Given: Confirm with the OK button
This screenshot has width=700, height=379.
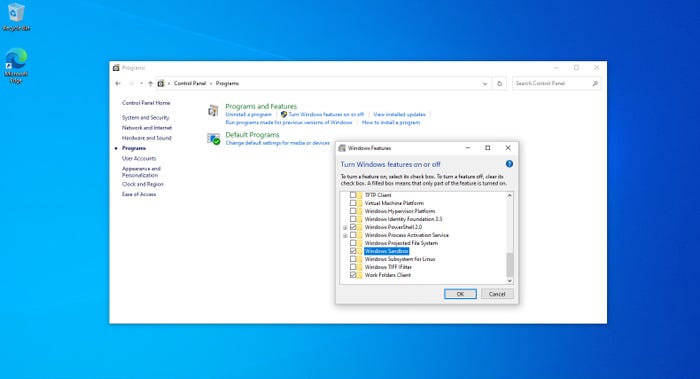Looking at the screenshot, I should point(460,294).
